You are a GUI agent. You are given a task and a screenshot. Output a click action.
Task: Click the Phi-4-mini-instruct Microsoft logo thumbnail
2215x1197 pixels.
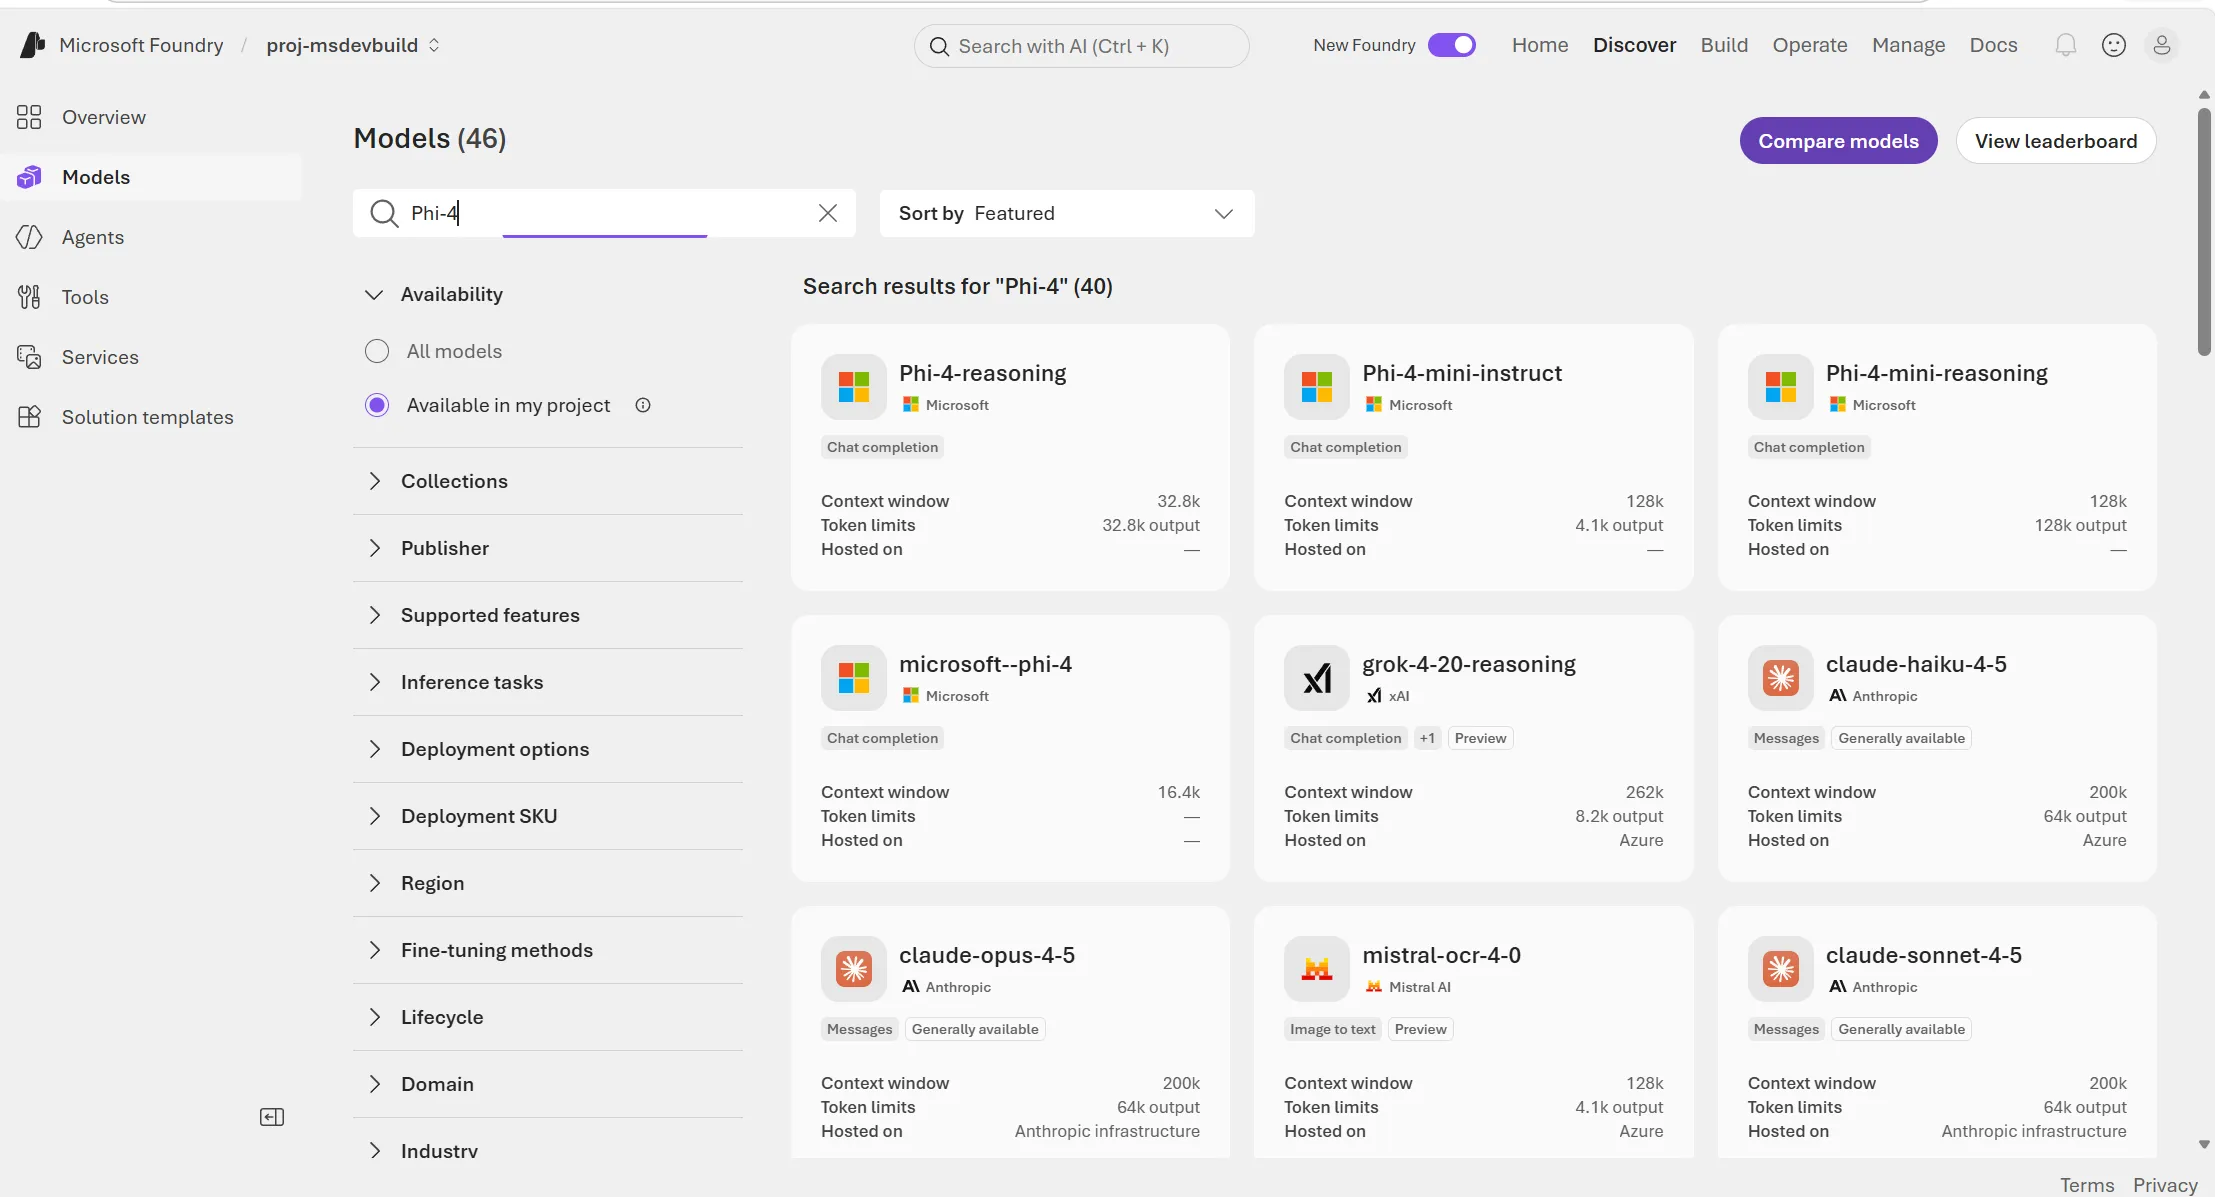pos(1317,387)
